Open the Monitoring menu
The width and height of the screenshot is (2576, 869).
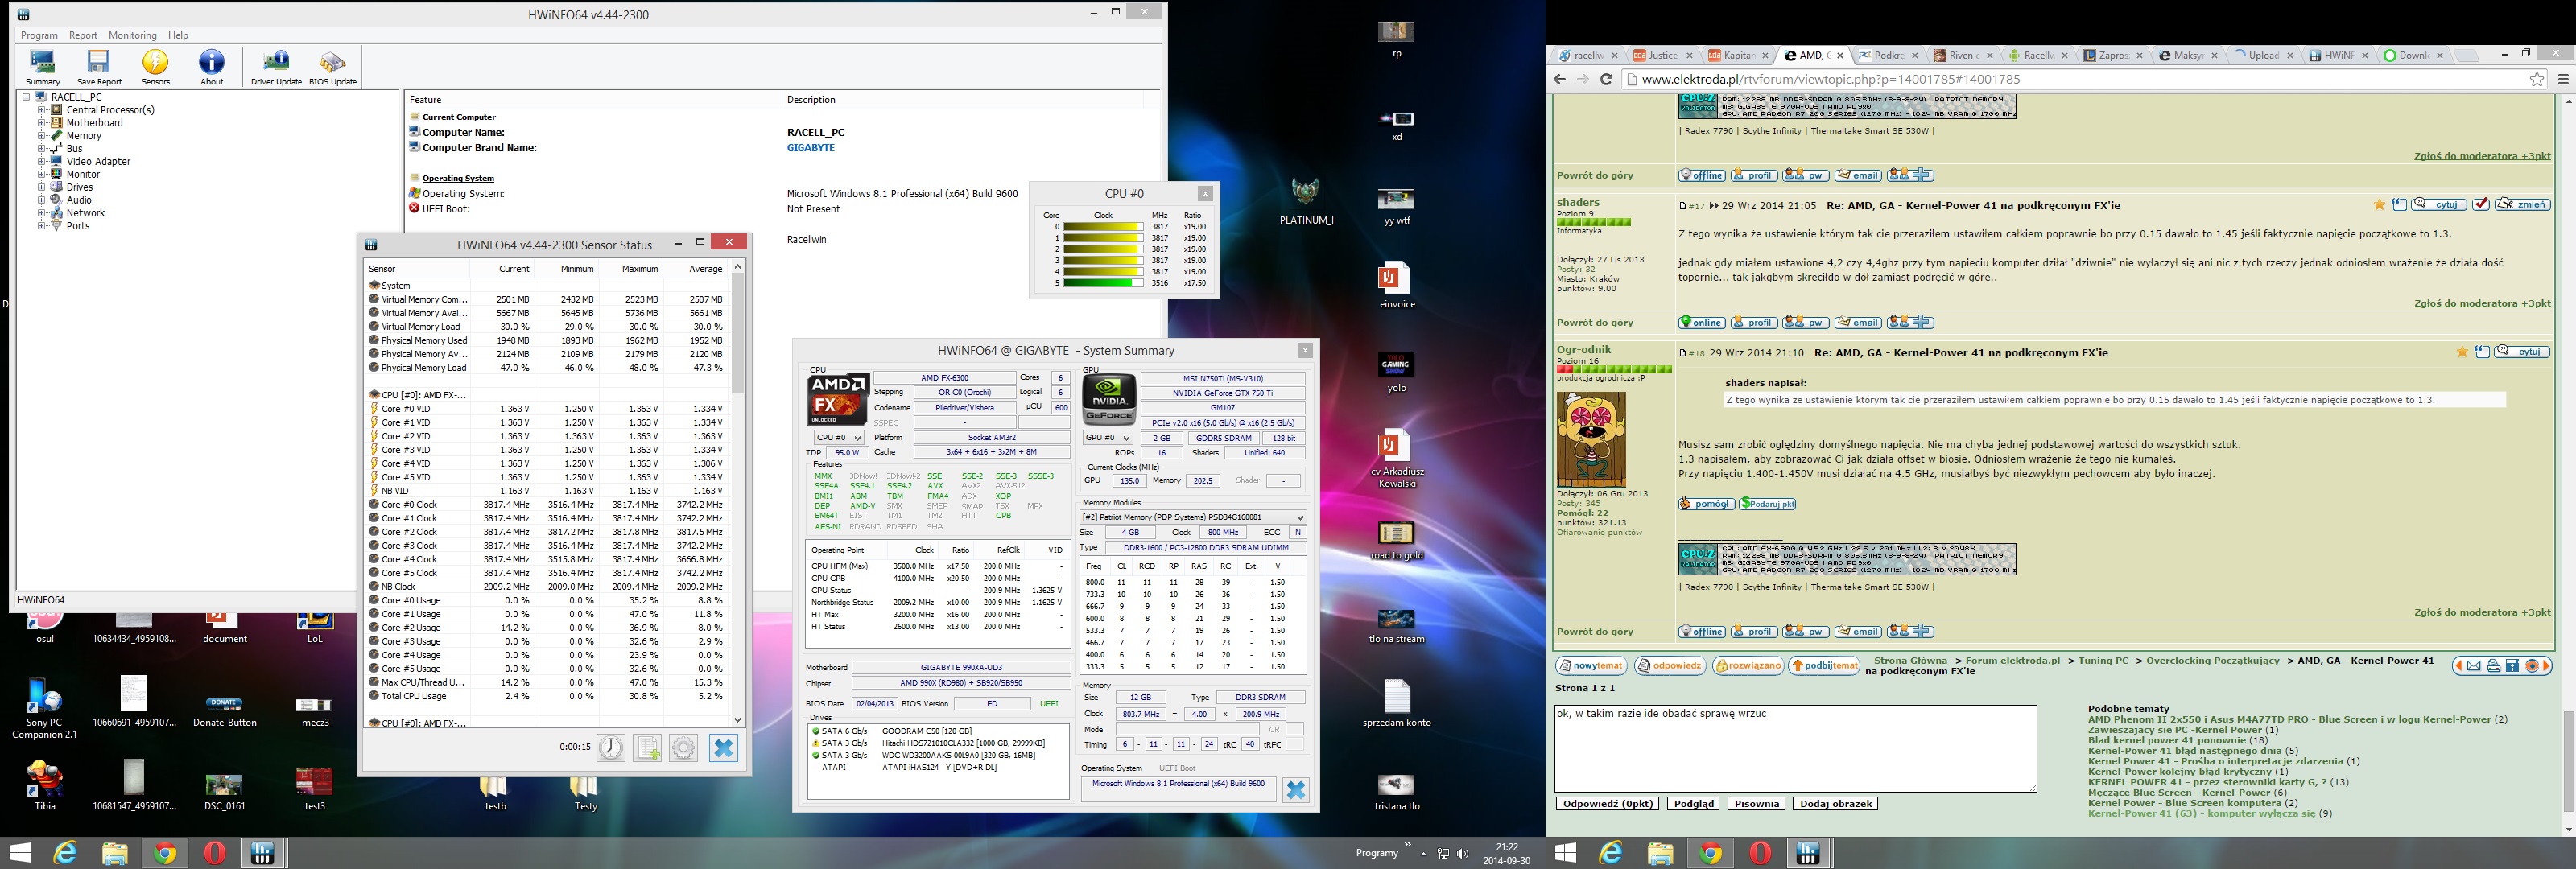132,35
